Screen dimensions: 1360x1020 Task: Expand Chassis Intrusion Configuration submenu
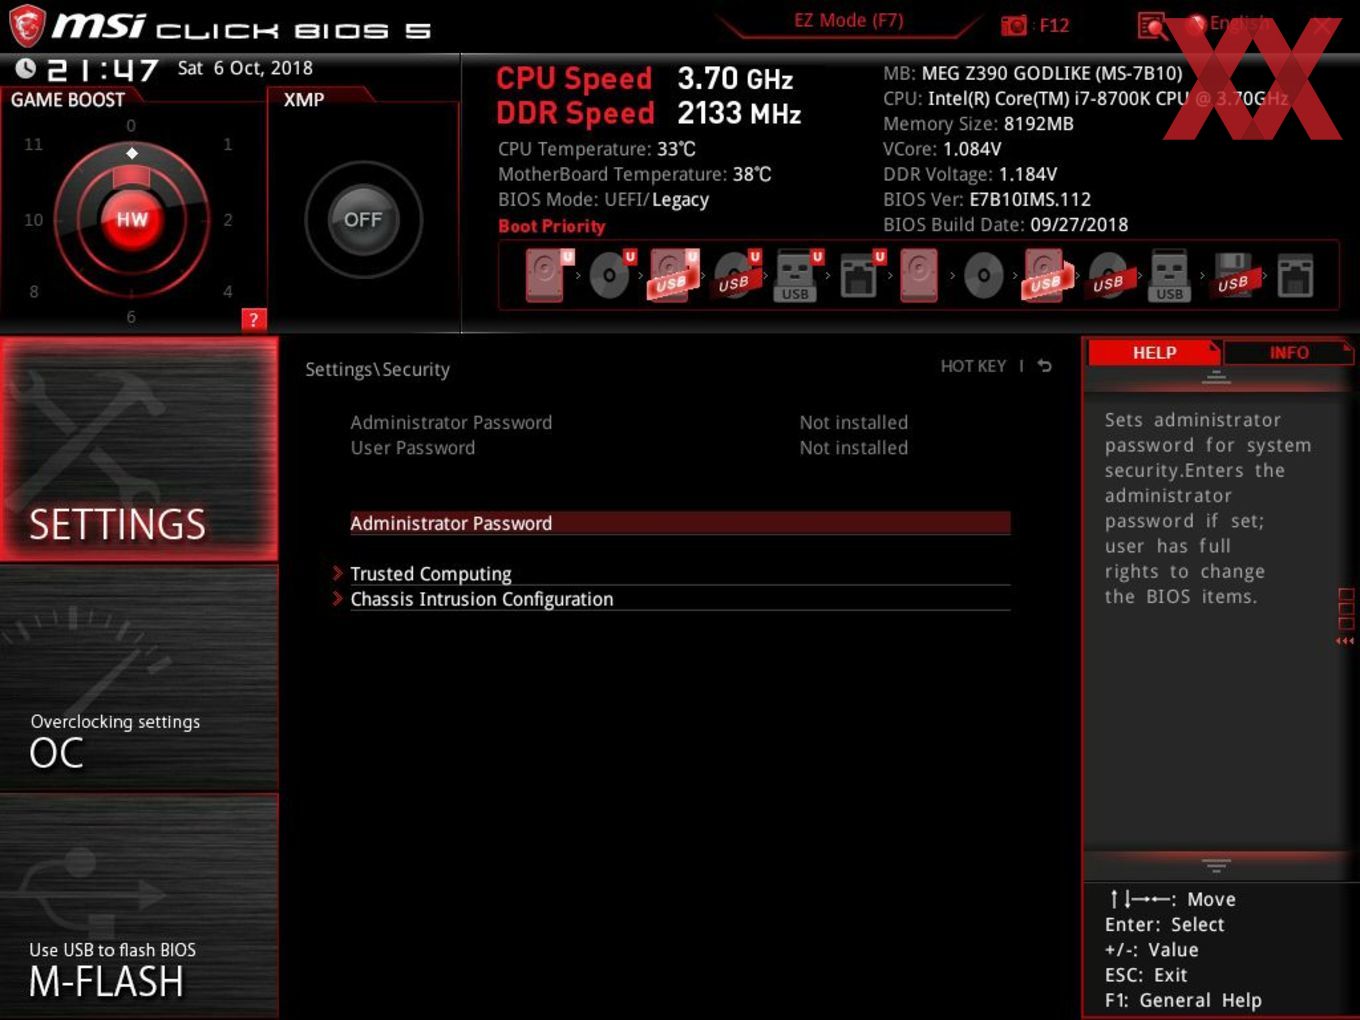coord(680,599)
